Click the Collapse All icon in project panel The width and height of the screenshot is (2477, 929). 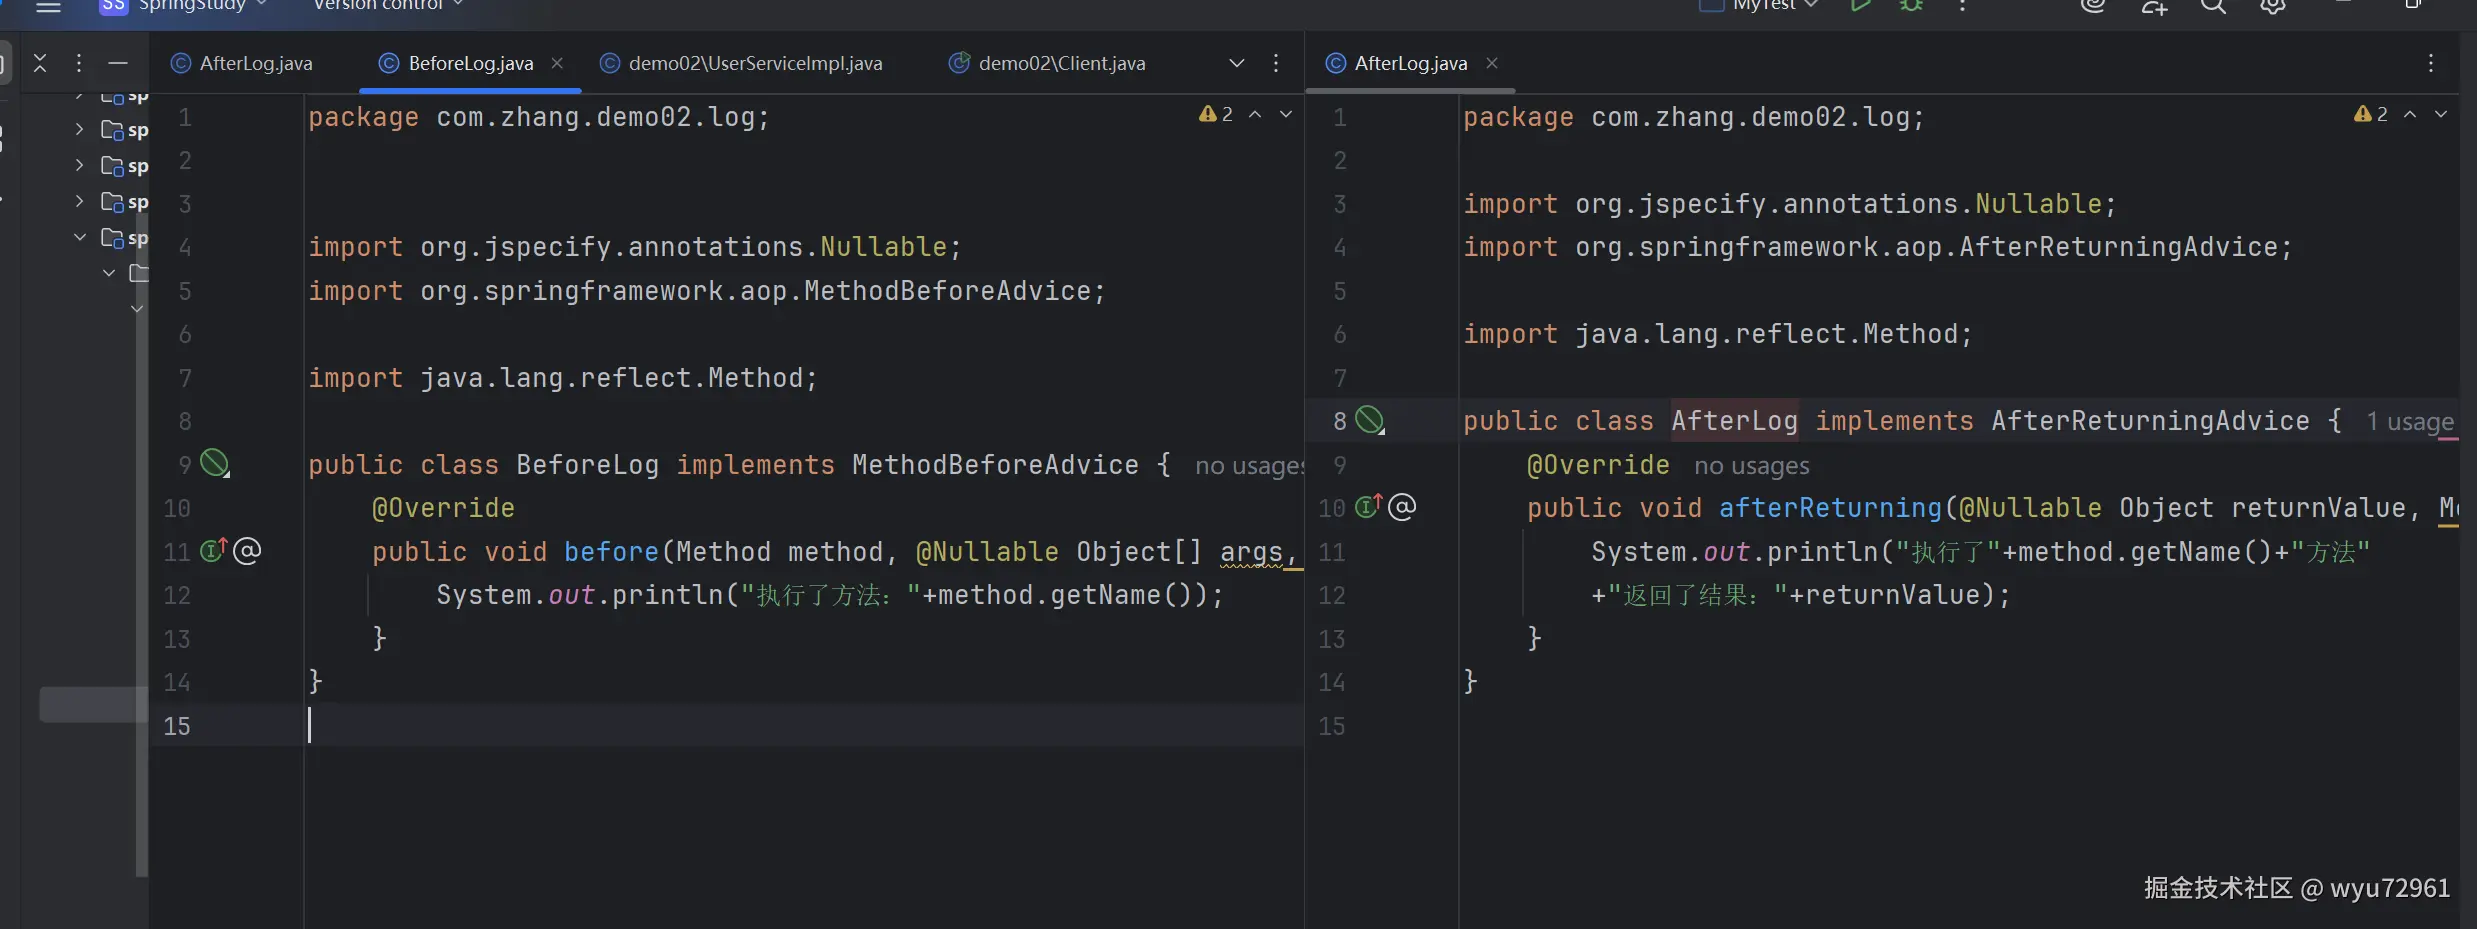[40, 63]
